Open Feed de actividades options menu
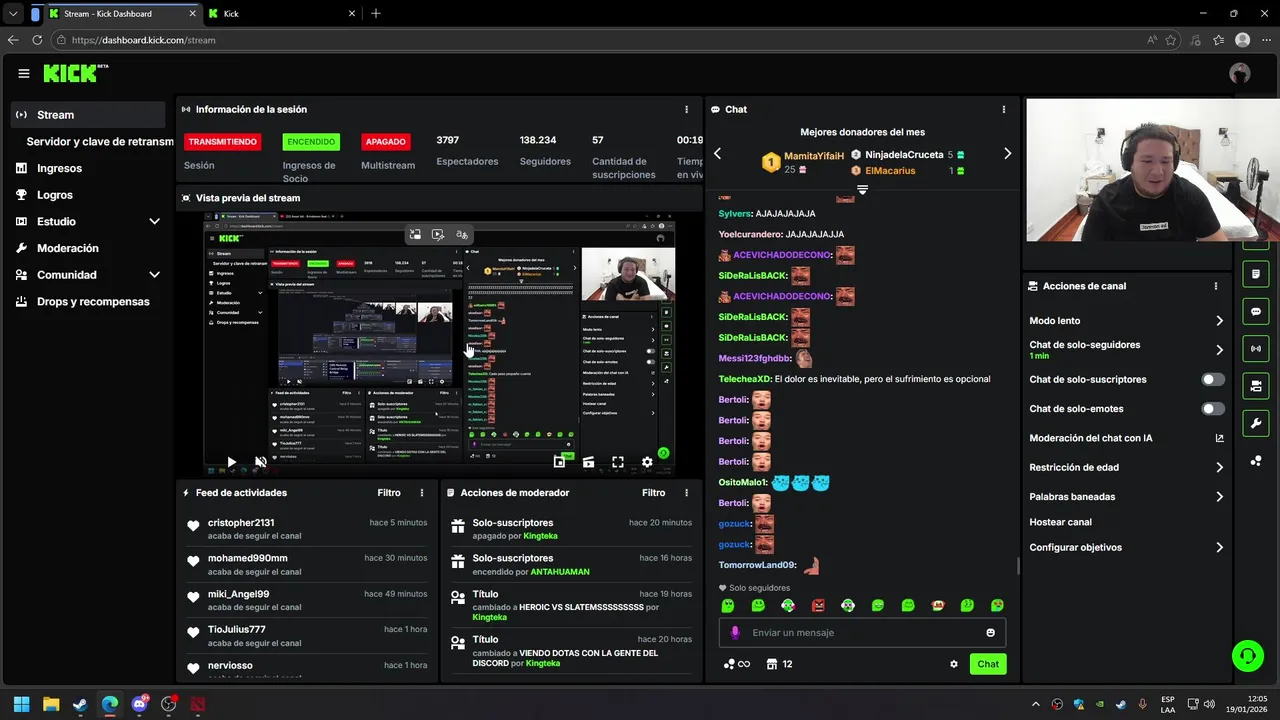This screenshot has height=720, width=1280. coord(422,493)
